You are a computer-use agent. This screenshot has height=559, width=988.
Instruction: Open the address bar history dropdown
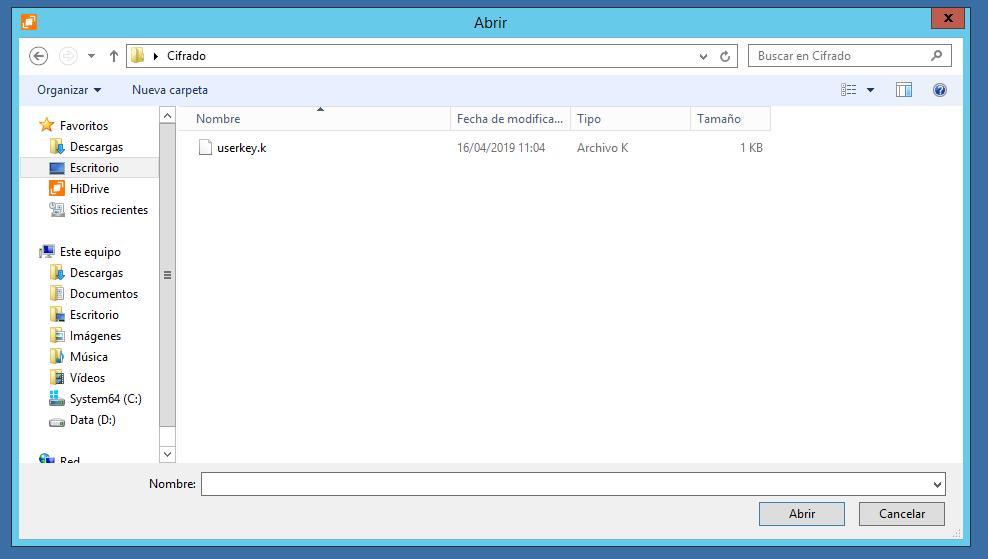[703, 56]
